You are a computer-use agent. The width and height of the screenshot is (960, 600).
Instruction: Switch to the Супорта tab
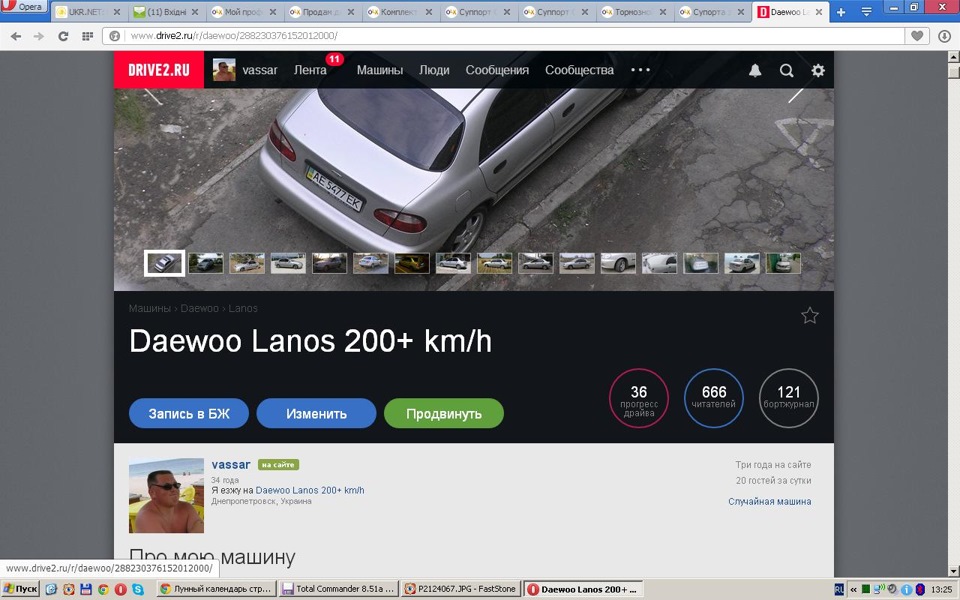coord(710,12)
